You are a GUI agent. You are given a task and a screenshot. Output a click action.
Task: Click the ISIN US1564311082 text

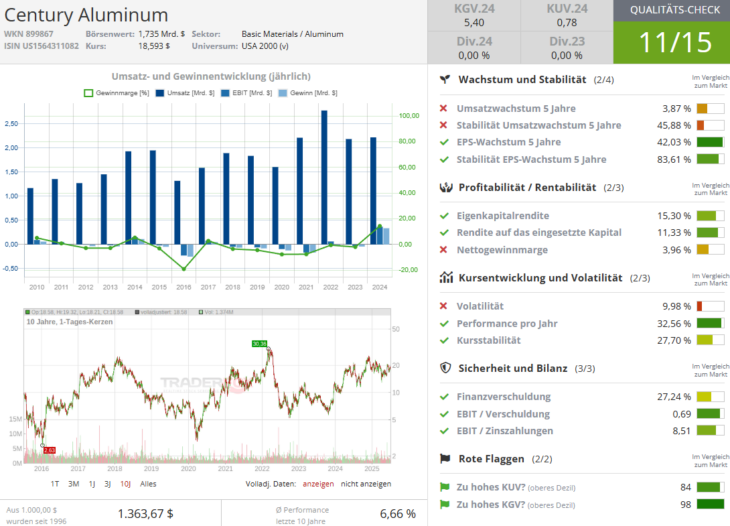[x=41, y=46]
